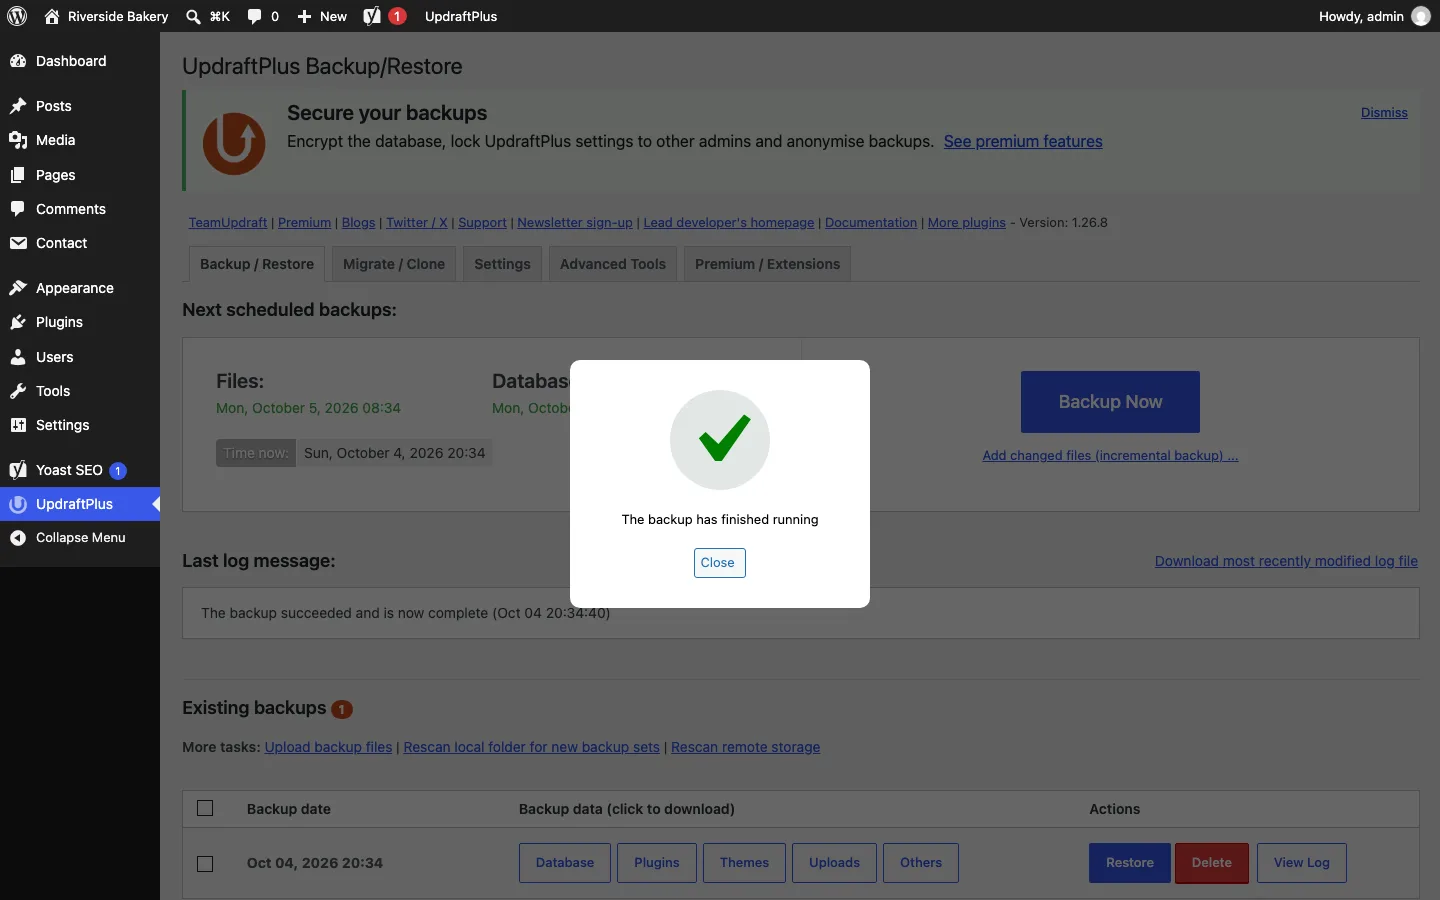The width and height of the screenshot is (1440, 900).
Task: Click the Contact envelope icon
Action: click(x=18, y=243)
